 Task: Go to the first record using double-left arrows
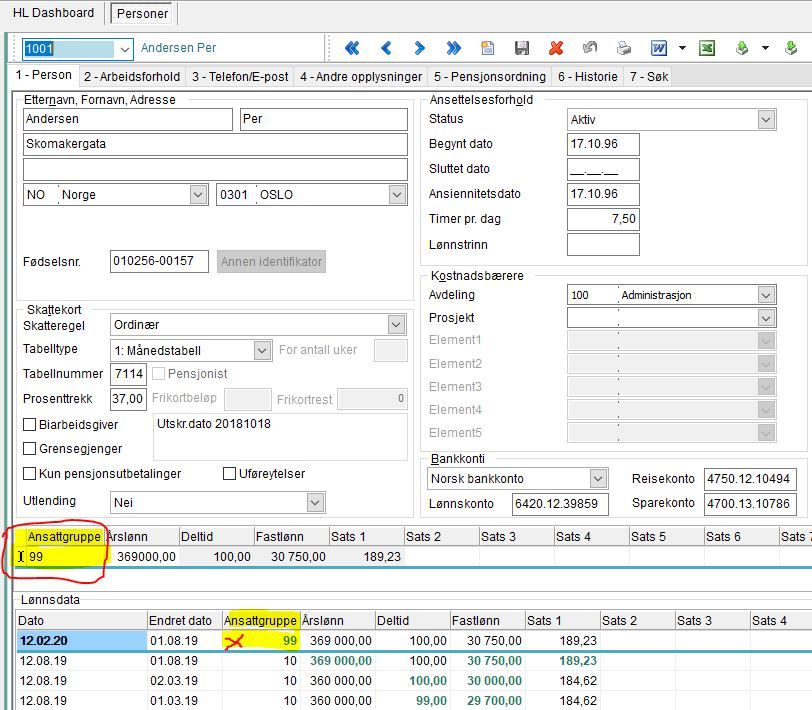pyautogui.click(x=352, y=48)
